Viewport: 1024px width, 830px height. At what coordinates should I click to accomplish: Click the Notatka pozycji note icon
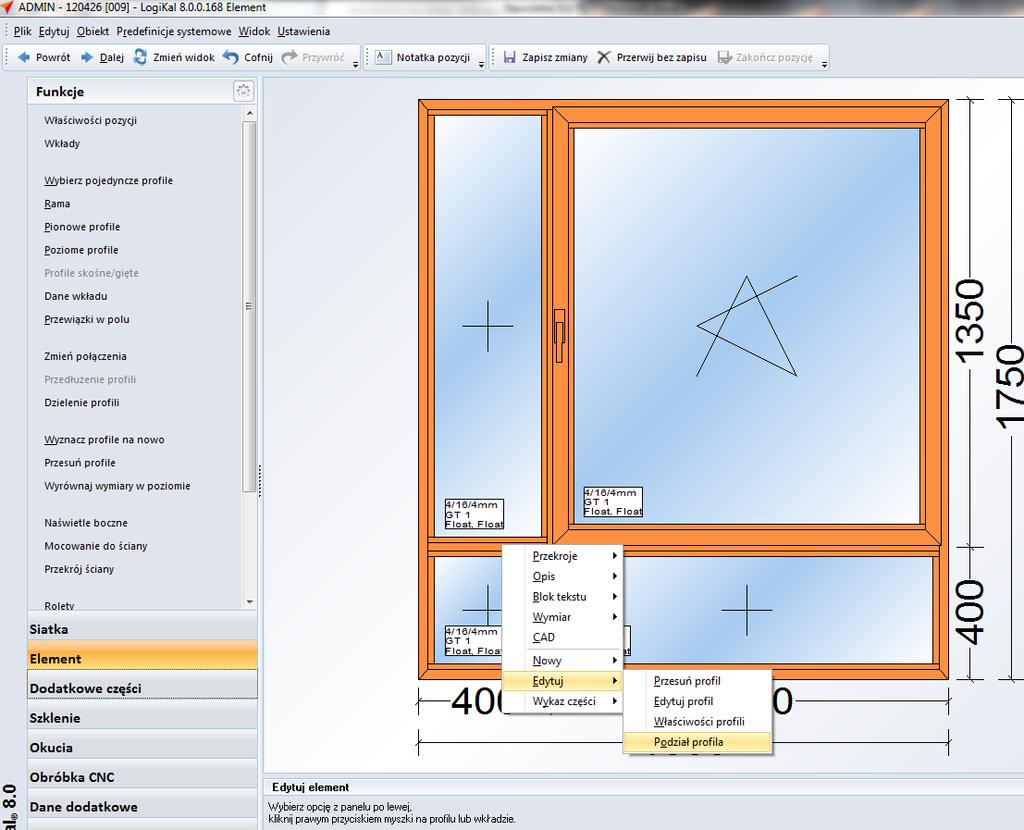pos(383,57)
